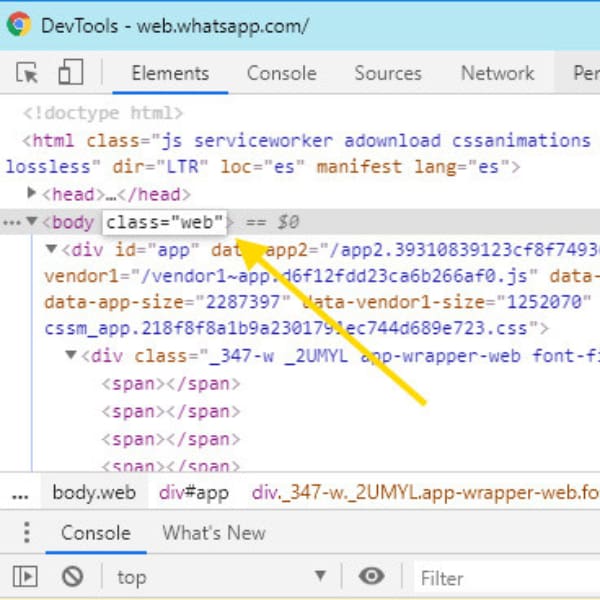This screenshot has width=600, height=600.
Task: Click the body.web breadcrumb
Action: coord(94,492)
